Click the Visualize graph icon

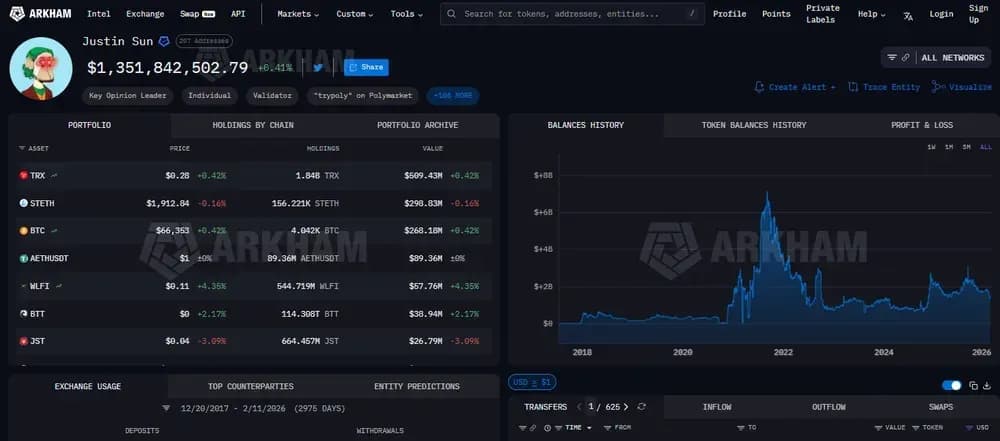click(936, 87)
